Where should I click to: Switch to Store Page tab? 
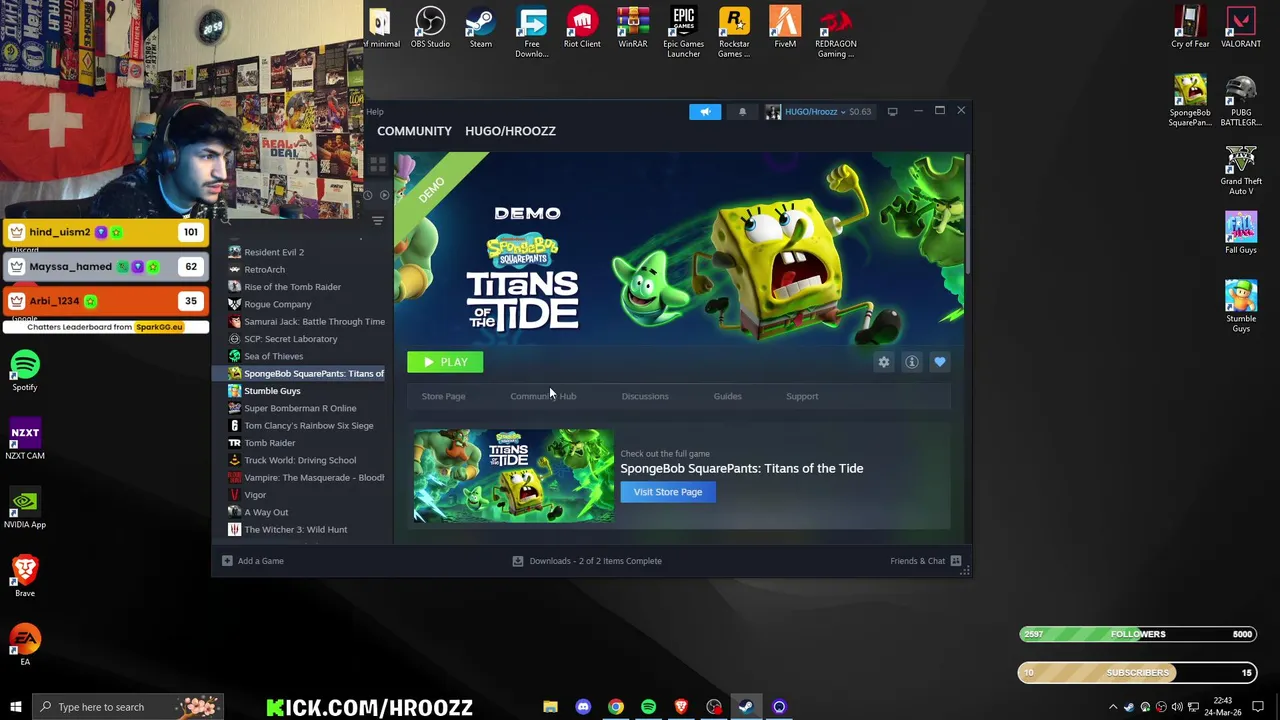[443, 396]
